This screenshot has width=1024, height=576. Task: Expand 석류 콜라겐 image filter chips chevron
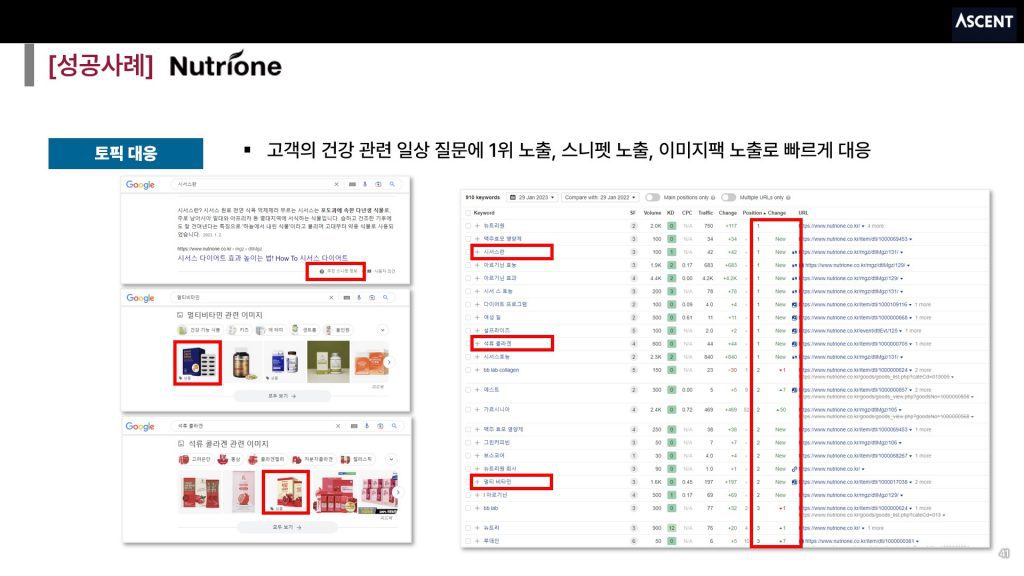tap(391, 459)
